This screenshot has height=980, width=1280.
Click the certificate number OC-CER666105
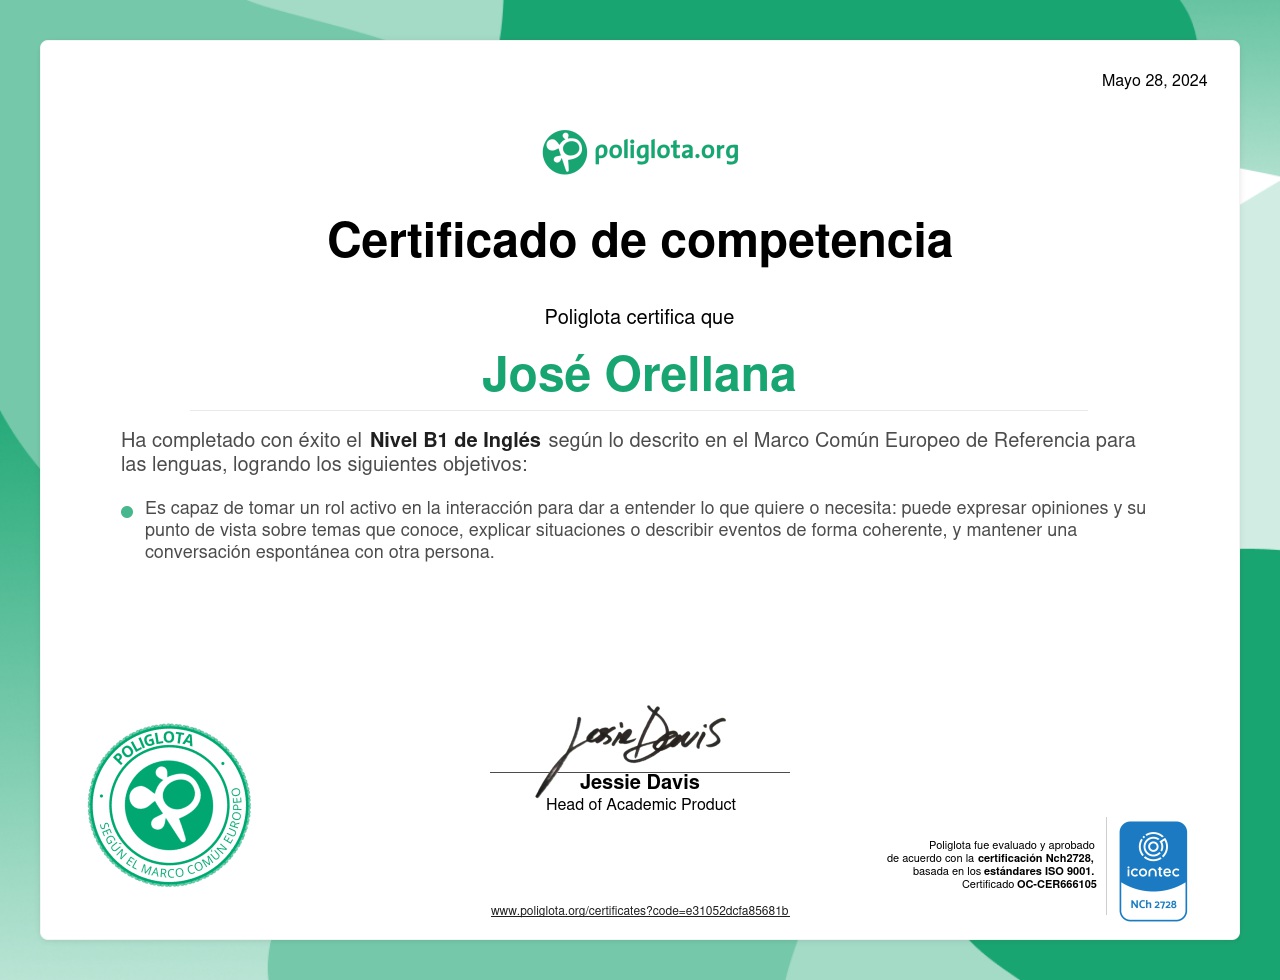click(1057, 884)
